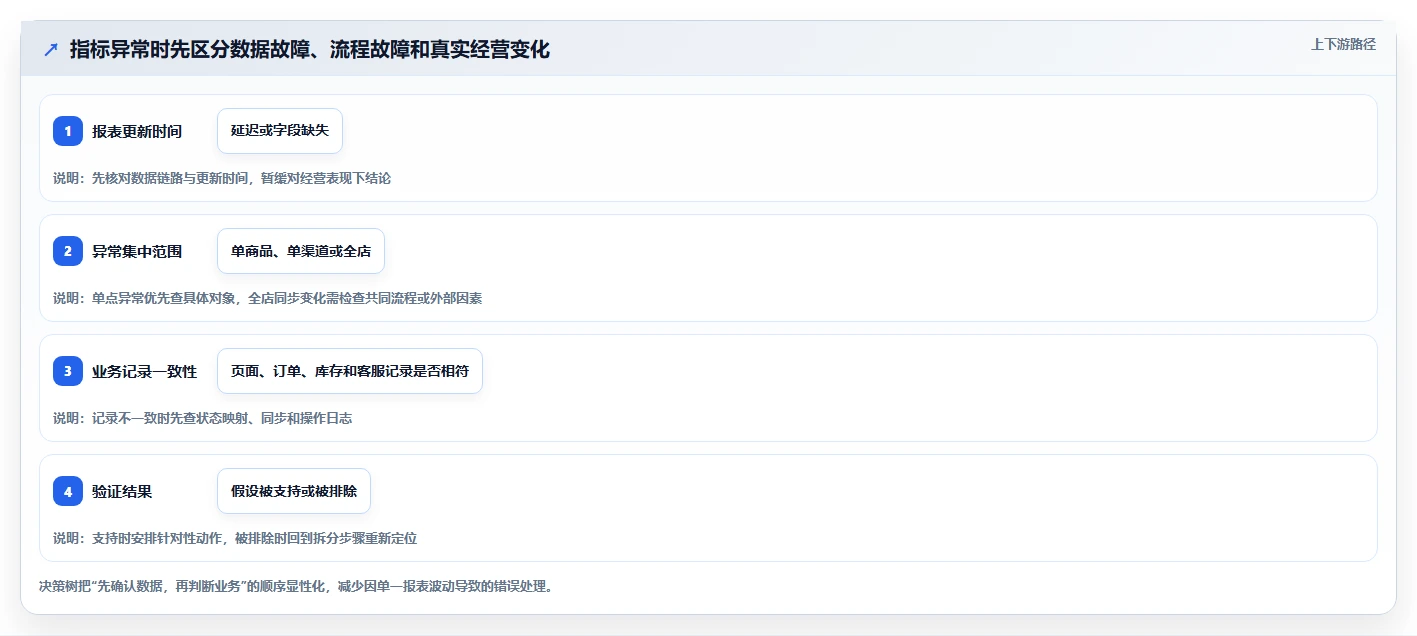Click the 异常集中范围 step title
Viewport: 1417px width, 636px height.
137,251
